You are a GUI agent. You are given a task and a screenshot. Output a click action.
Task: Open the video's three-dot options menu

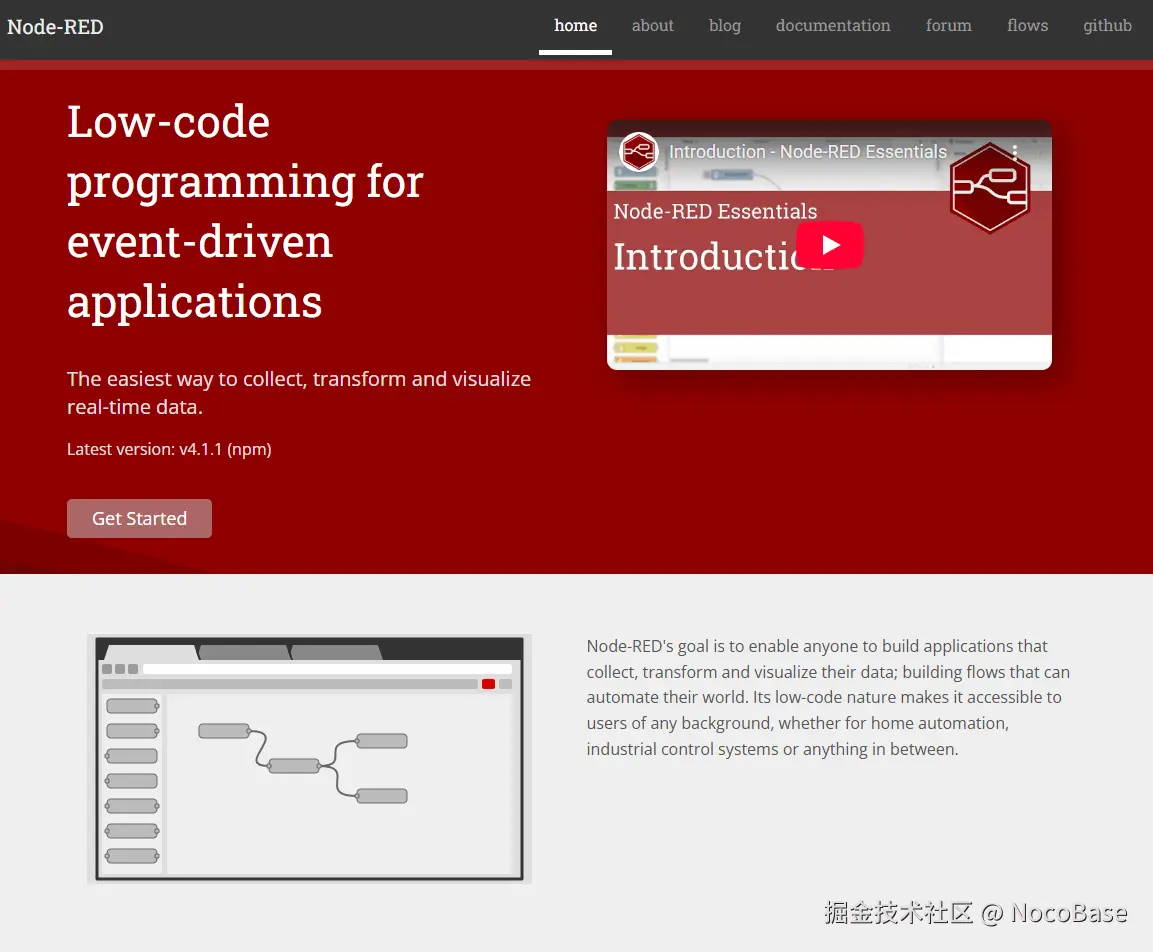click(1016, 151)
